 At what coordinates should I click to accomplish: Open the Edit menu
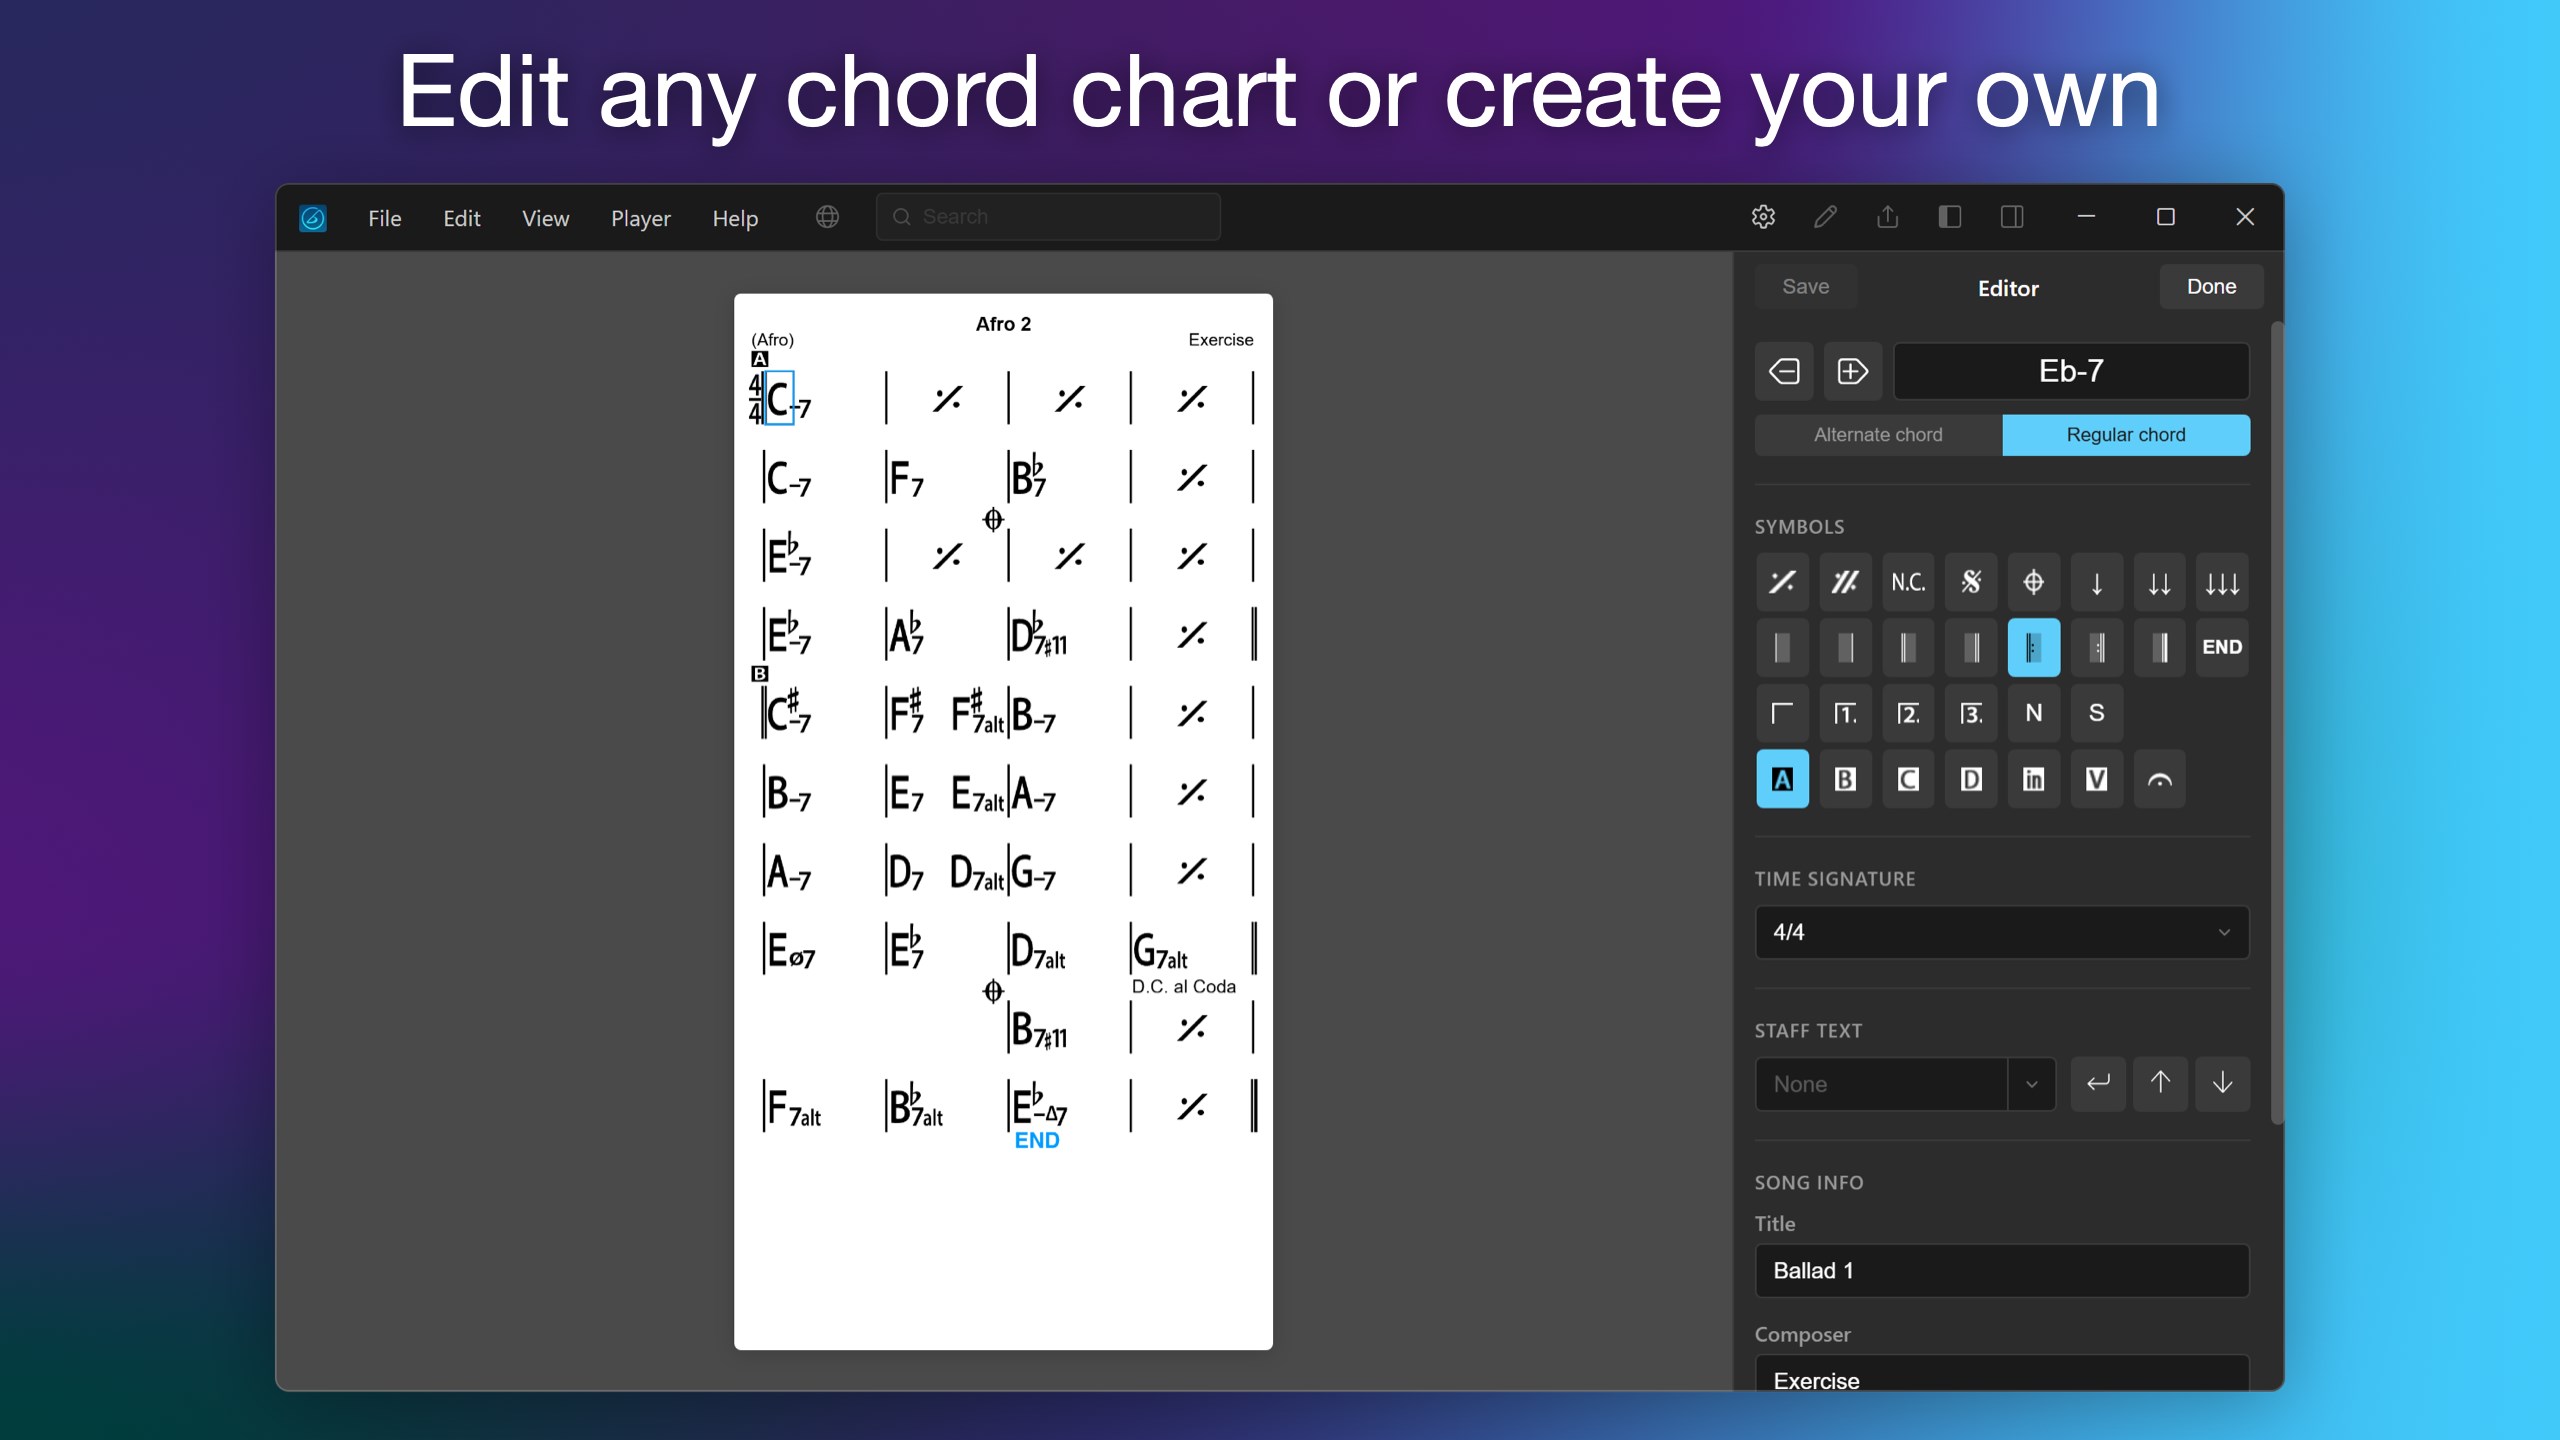pos(462,218)
